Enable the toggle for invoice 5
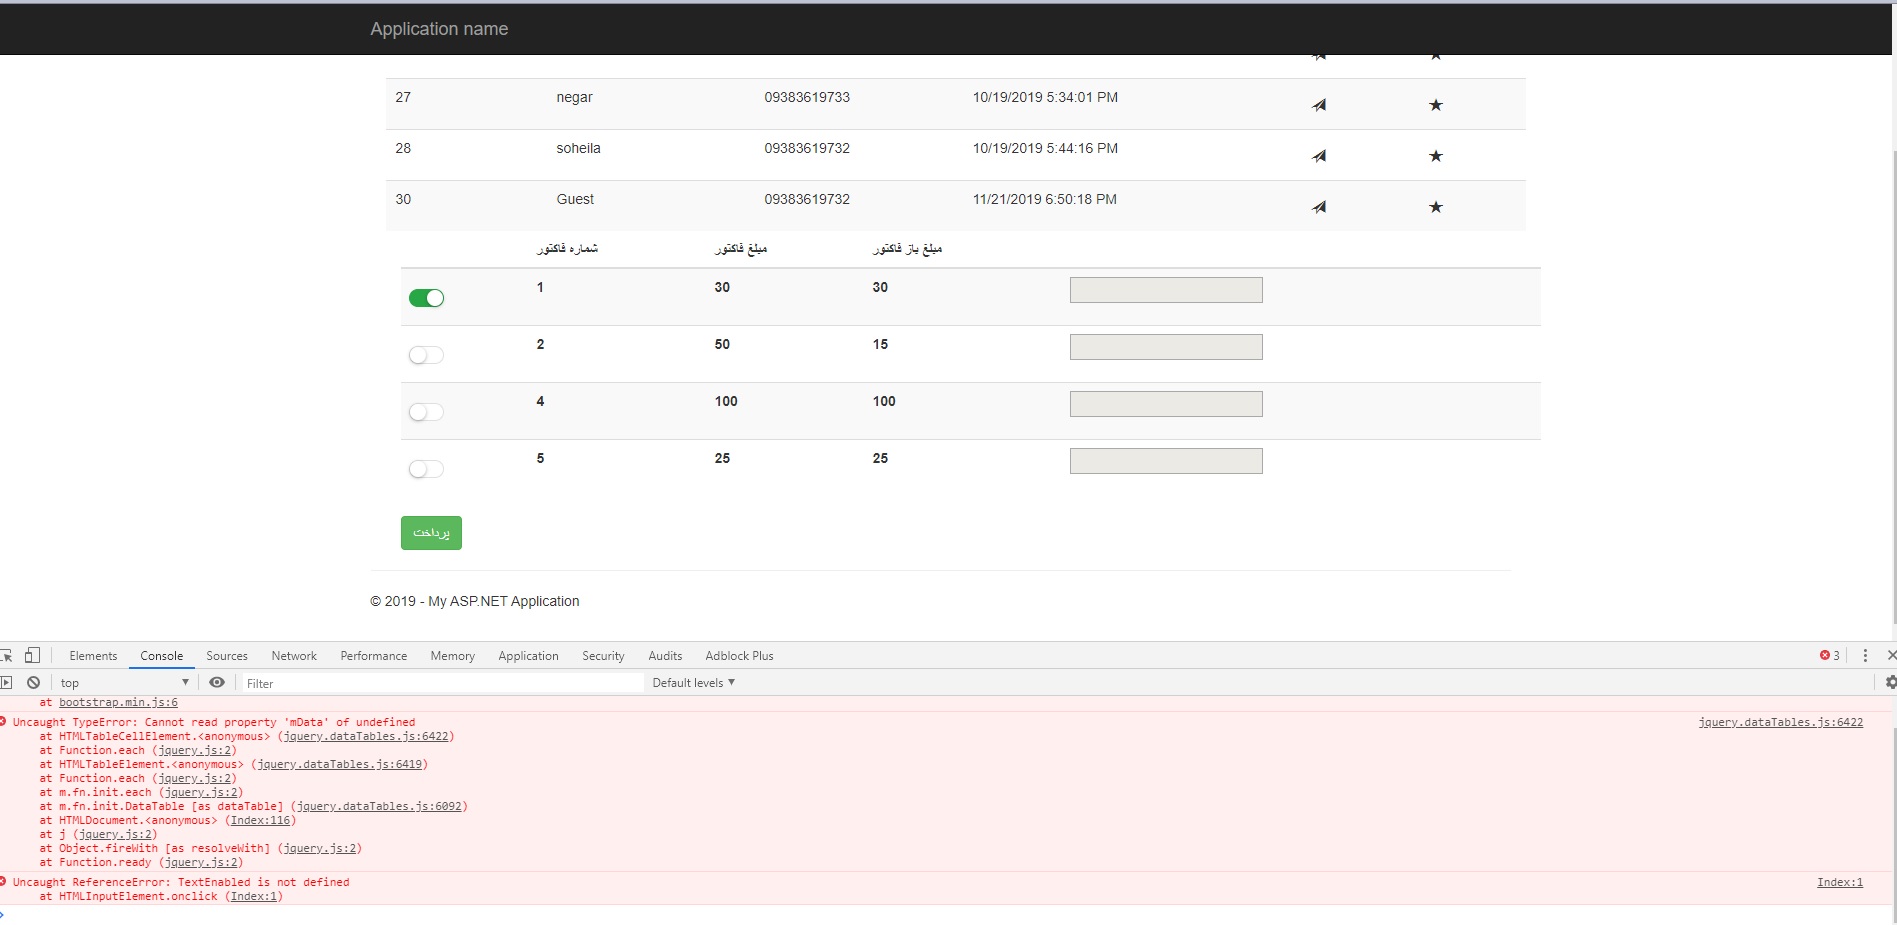This screenshot has width=1897, height=925. (426, 469)
